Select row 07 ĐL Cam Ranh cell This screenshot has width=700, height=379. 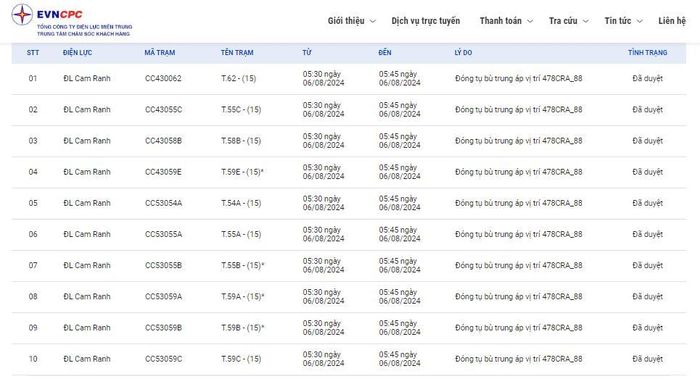tap(87, 265)
